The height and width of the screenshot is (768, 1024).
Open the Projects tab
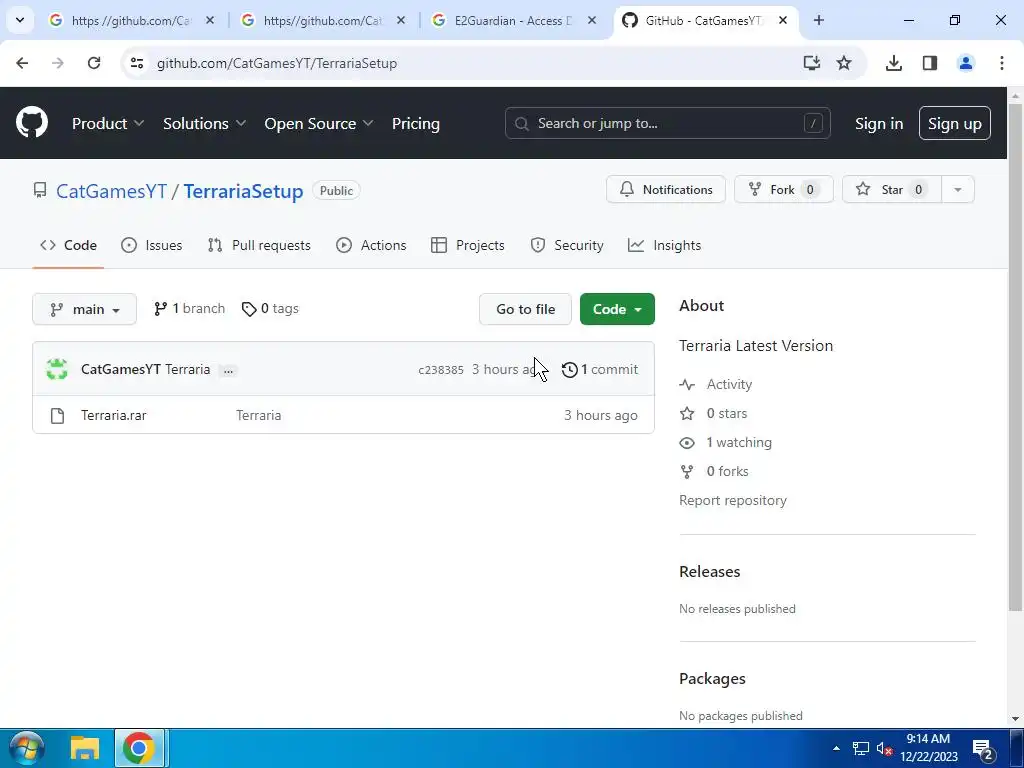(468, 246)
